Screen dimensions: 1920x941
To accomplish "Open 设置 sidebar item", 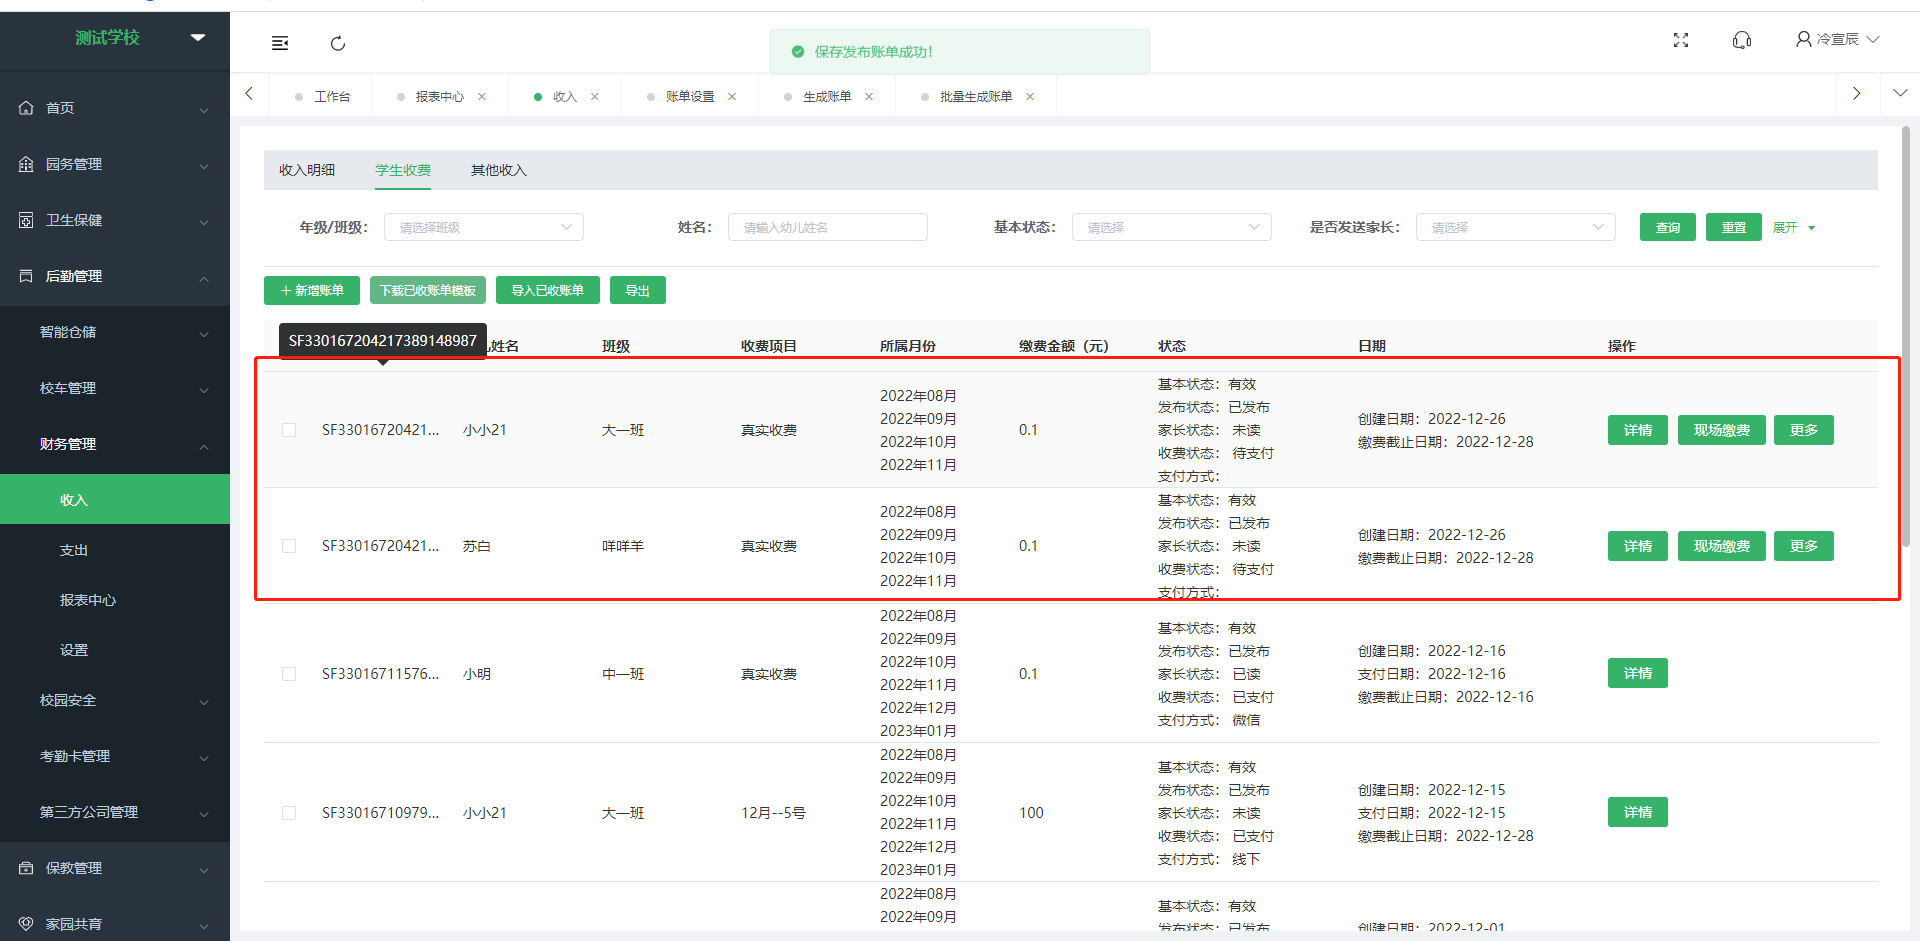I will coord(115,650).
